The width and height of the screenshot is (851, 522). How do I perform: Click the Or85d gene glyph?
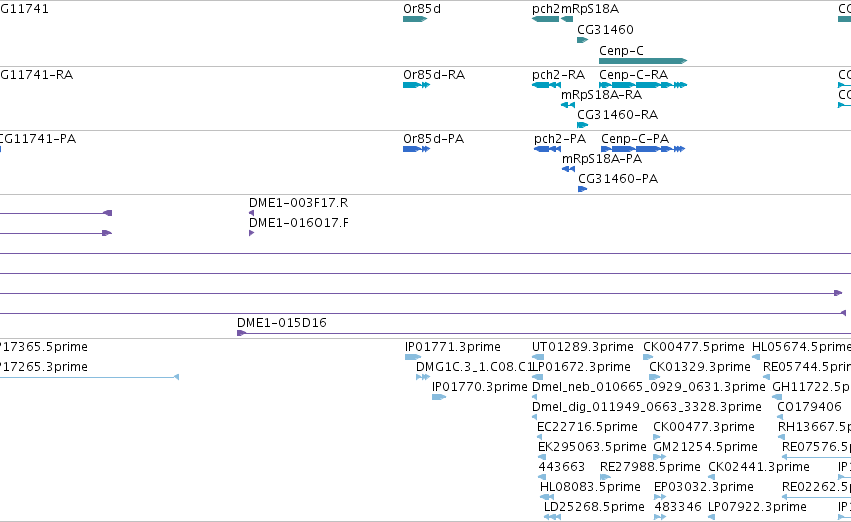(x=415, y=19)
